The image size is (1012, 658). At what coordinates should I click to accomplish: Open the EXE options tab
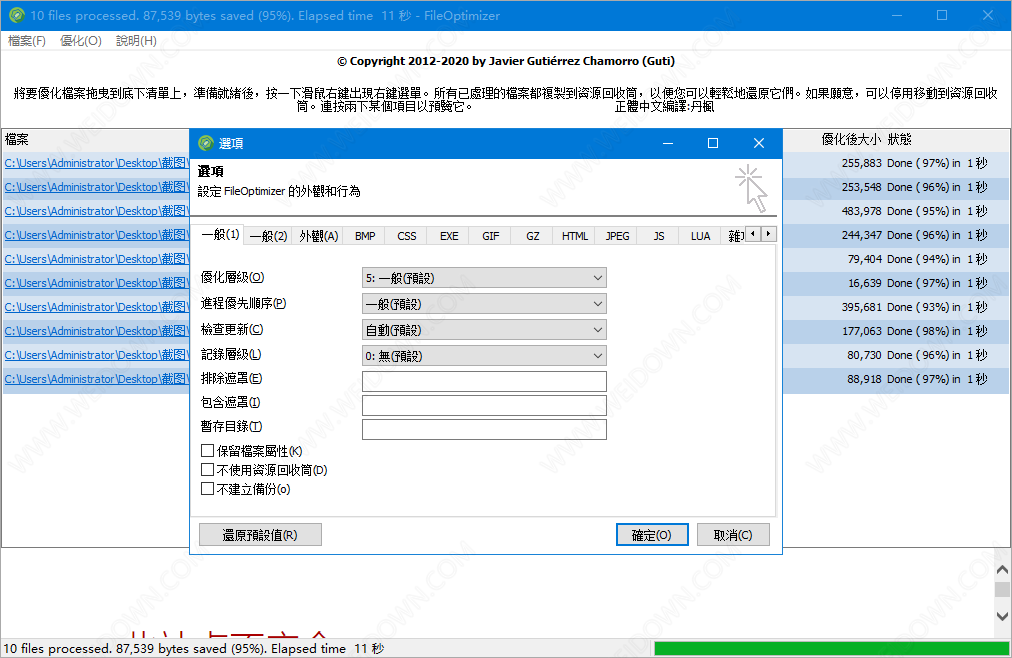(449, 236)
